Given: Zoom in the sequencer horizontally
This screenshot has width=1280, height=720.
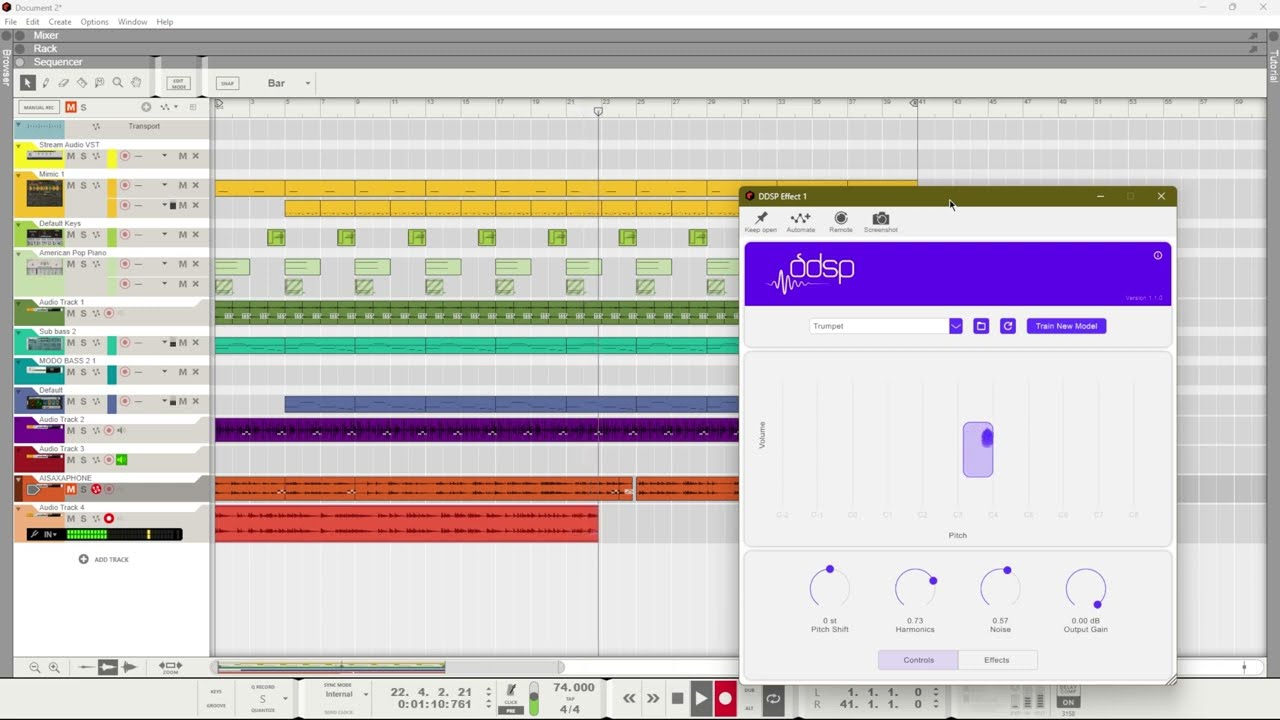Looking at the screenshot, I should tap(54, 667).
